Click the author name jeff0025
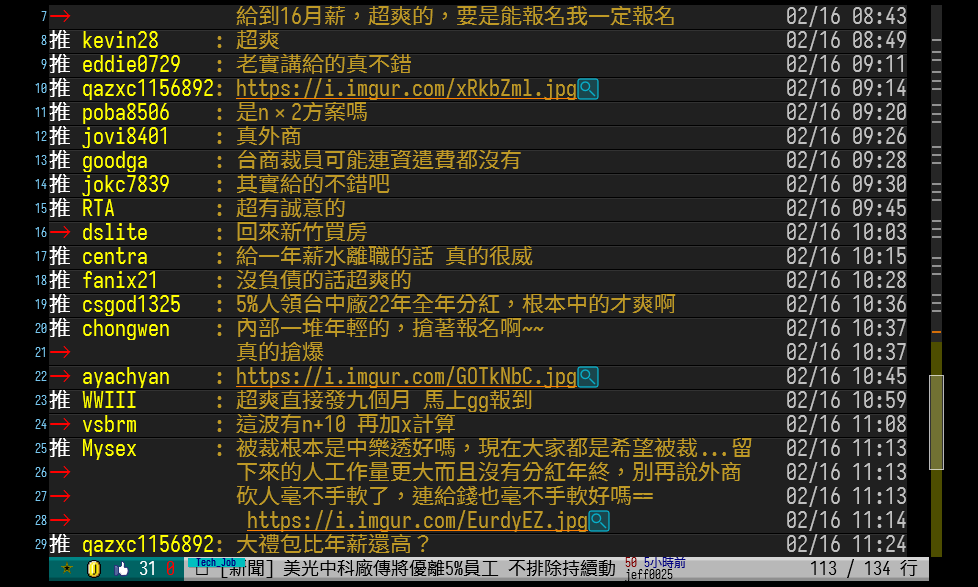 point(649,576)
